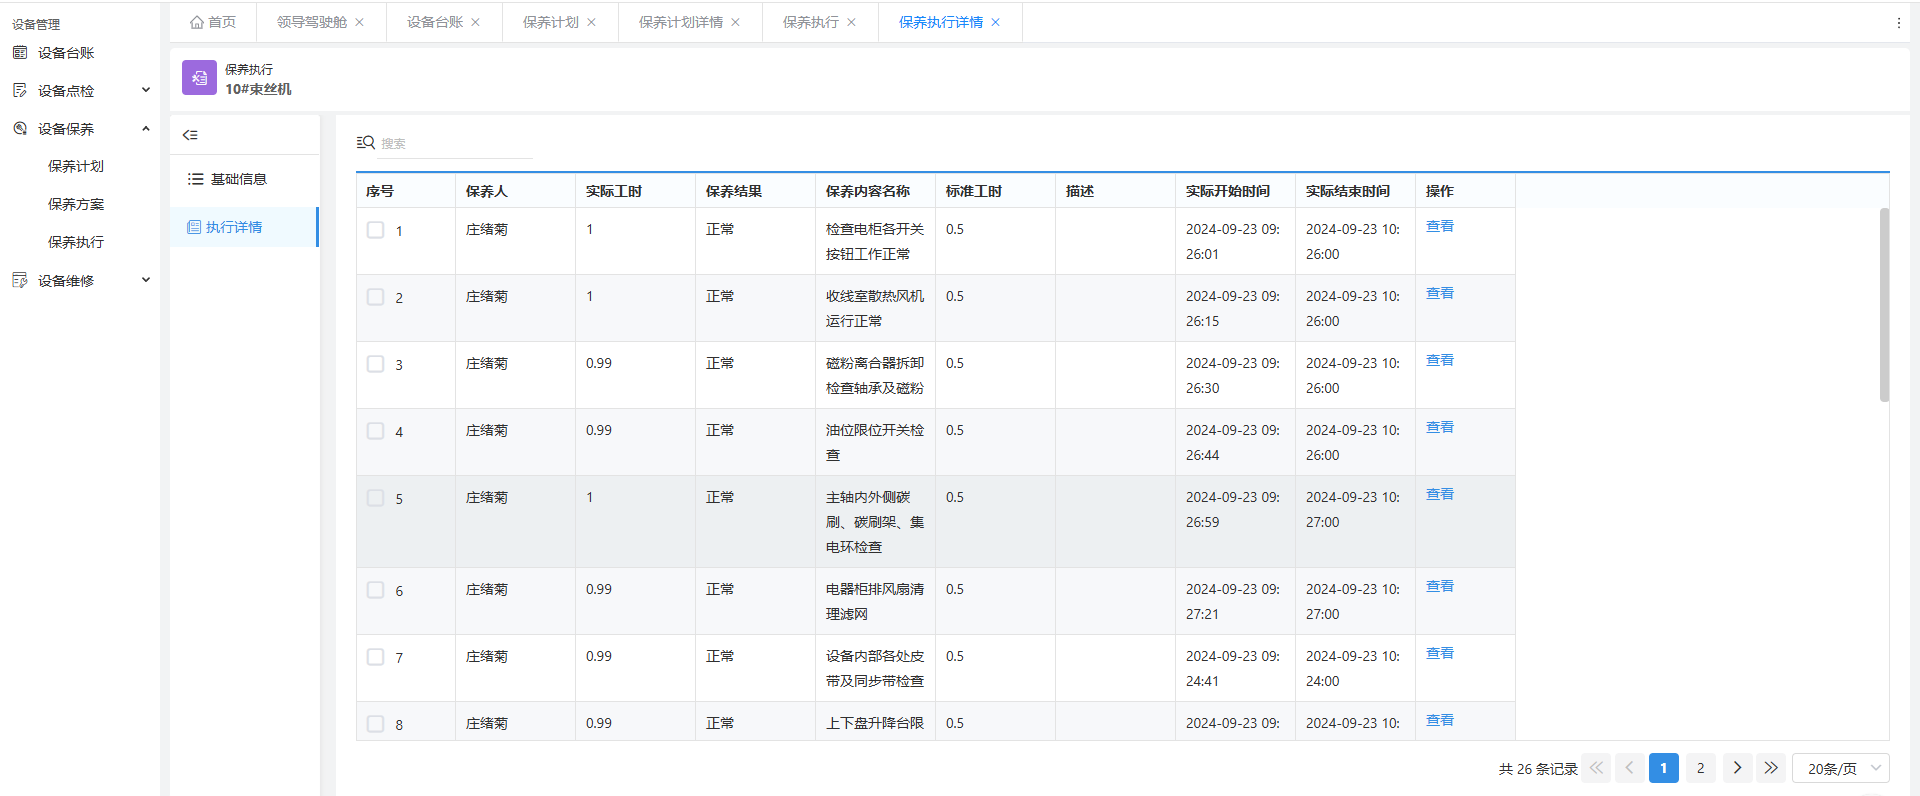Focus the 搜索 input field
This screenshot has width=1920, height=796.
456,143
